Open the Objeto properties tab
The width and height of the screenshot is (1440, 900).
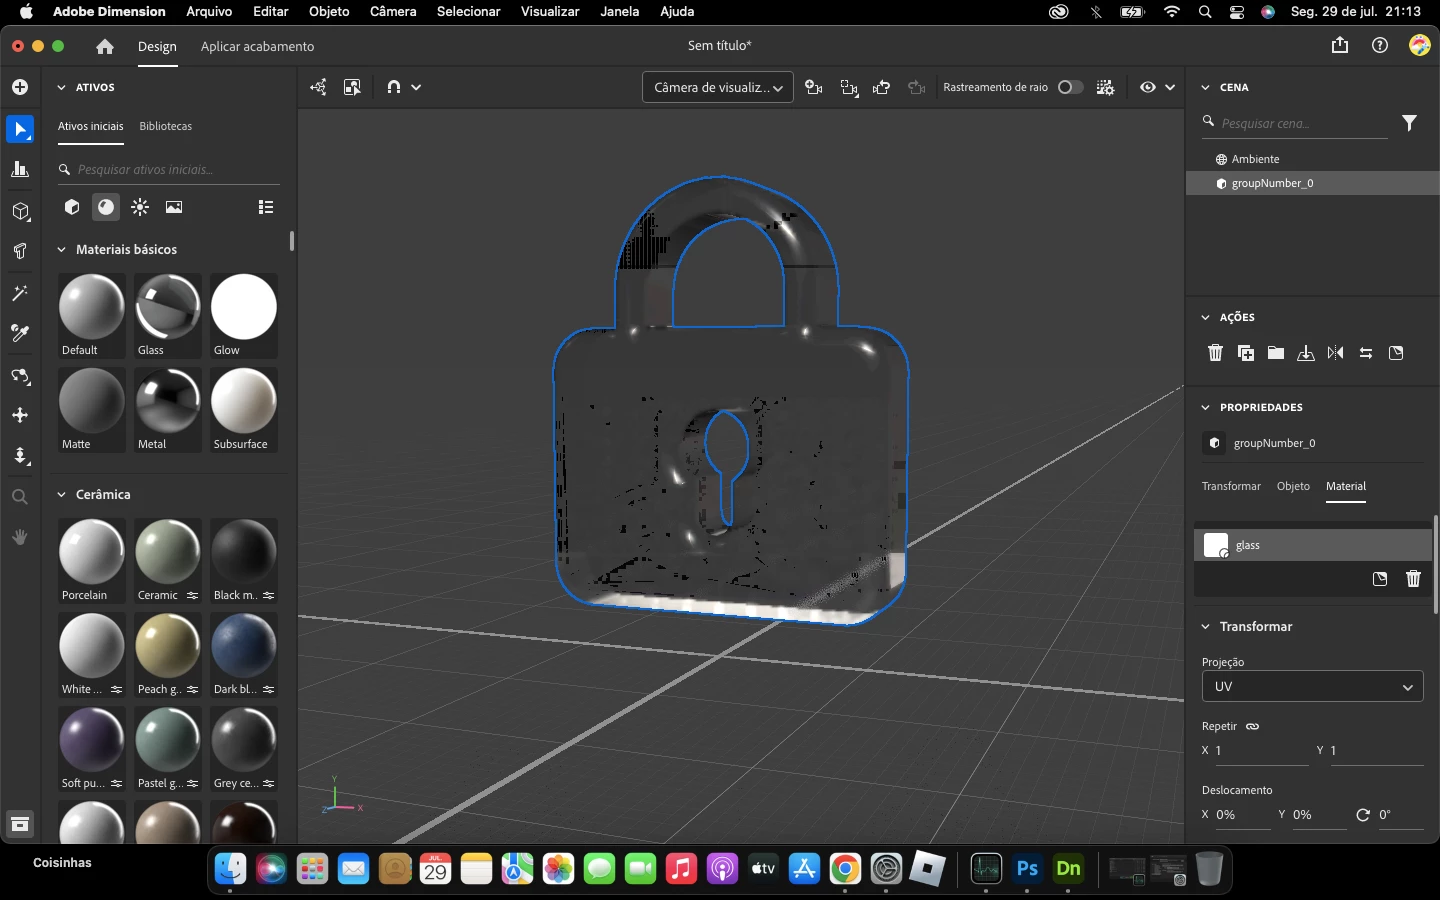pyautogui.click(x=1293, y=486)
